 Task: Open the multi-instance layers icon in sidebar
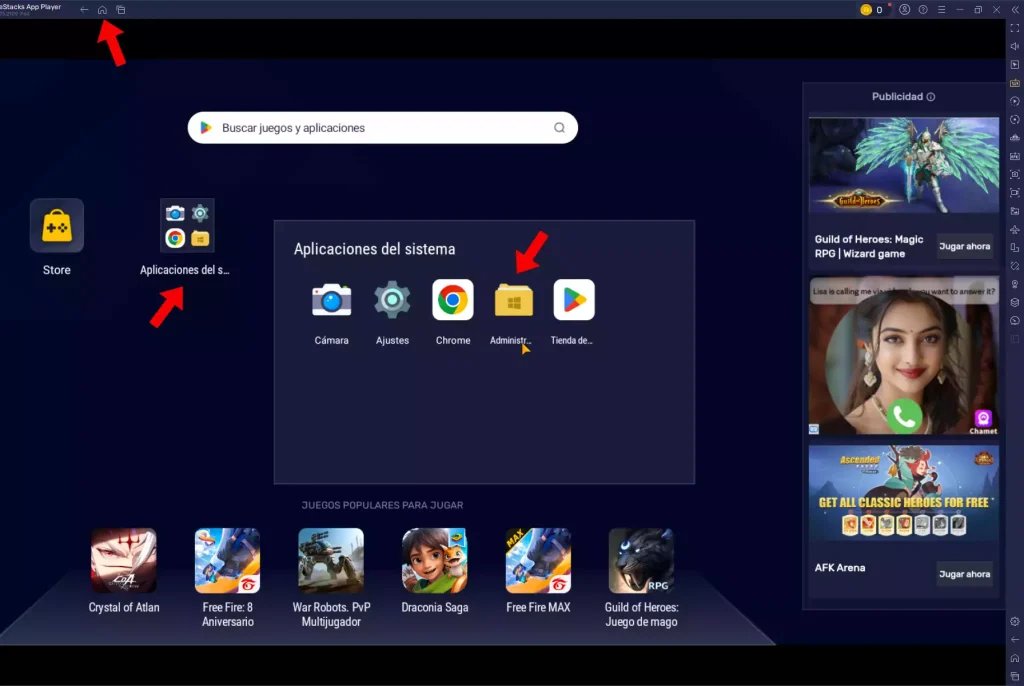(x=1015, y=302)
